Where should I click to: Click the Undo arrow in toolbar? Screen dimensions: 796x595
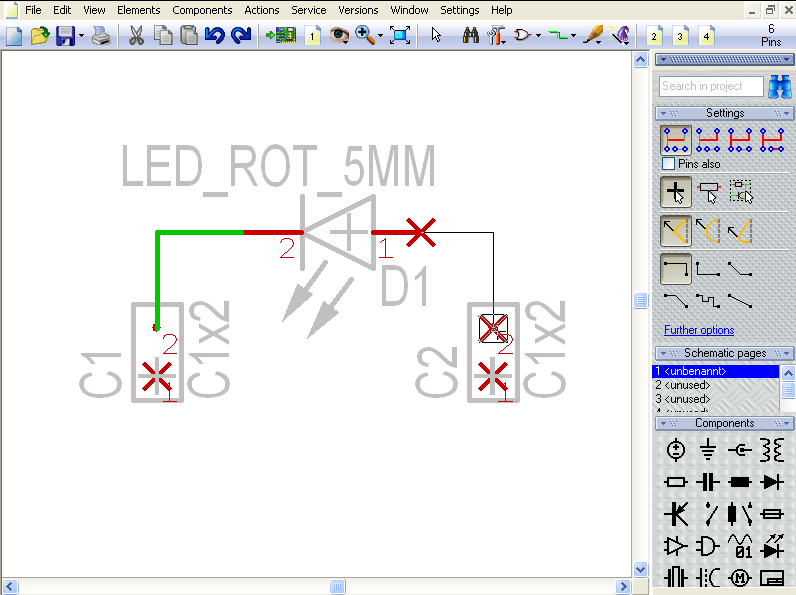coord(214,36)
